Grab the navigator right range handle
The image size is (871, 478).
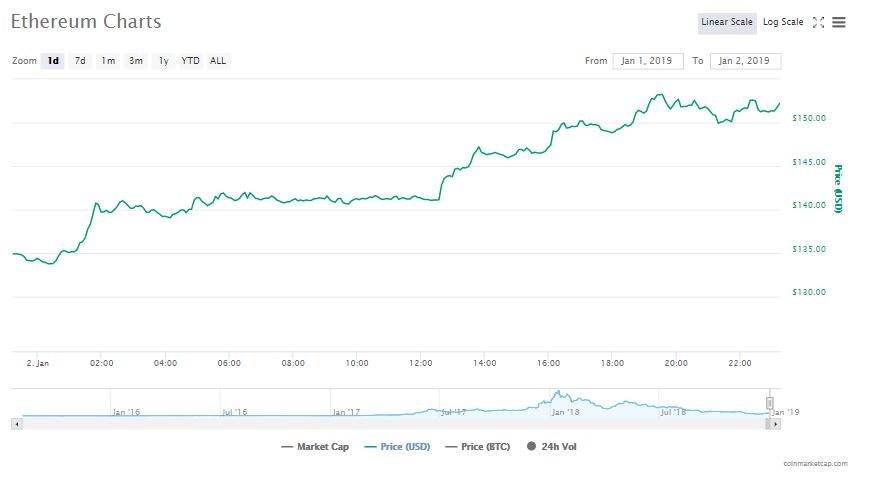(x=770, y=403)
